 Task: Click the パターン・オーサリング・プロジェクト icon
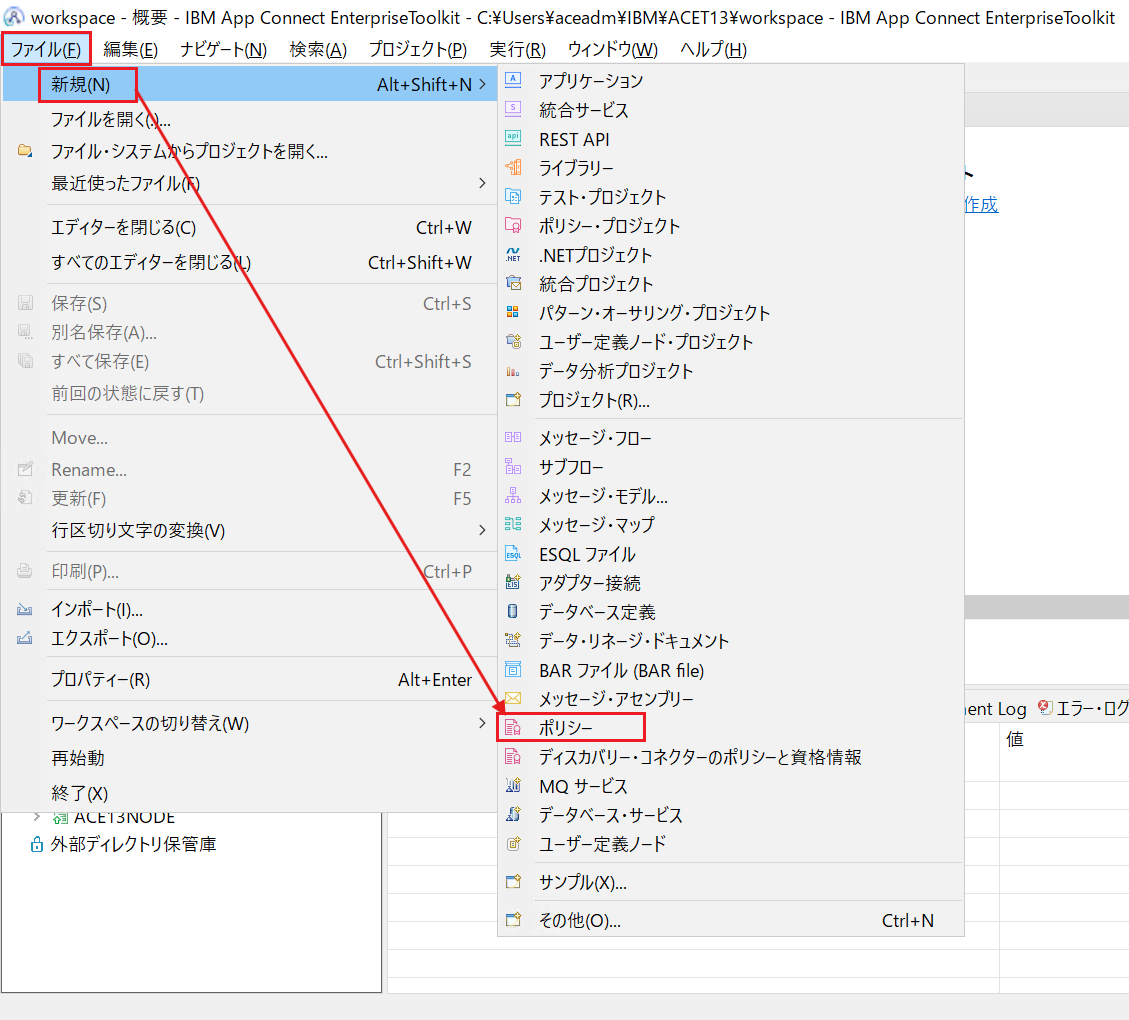point(513,312)
